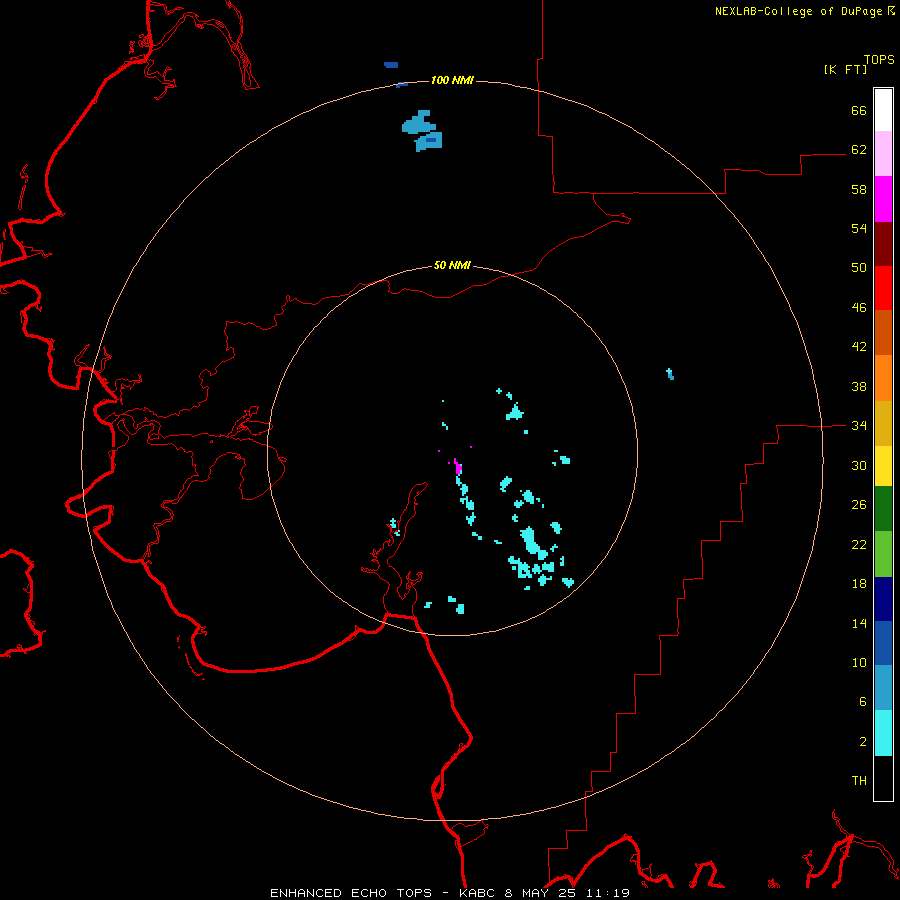Click the 30 tick label on the scale
Image resolution: width=900 pixels, height=900 pixels.
tap(859, 465)
